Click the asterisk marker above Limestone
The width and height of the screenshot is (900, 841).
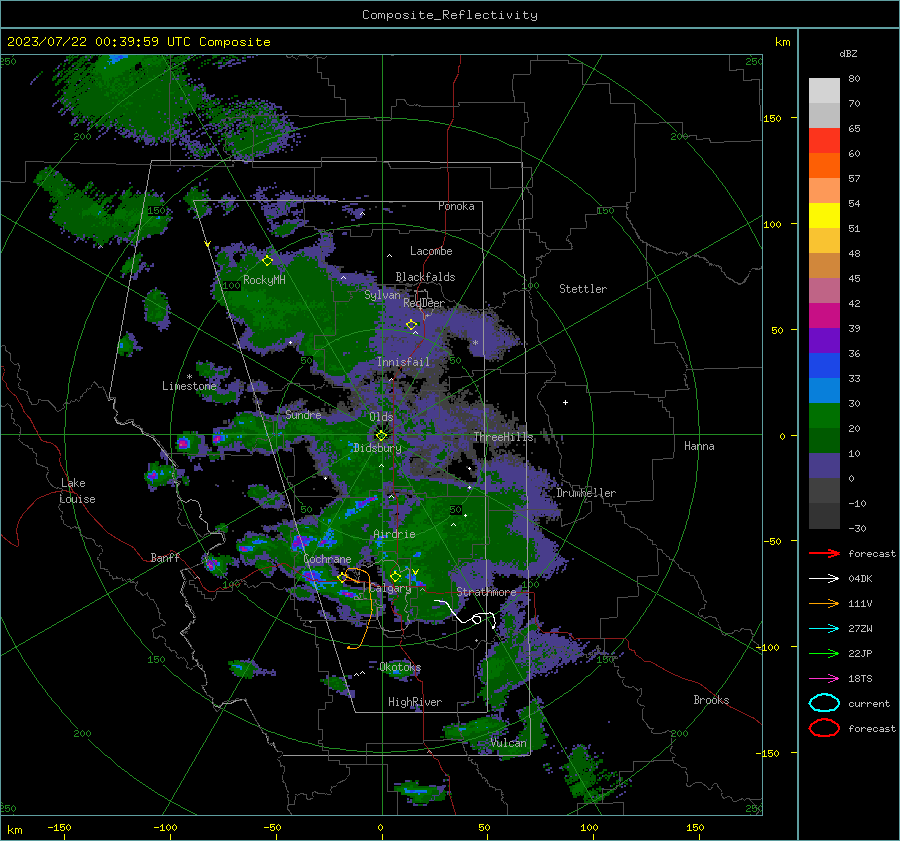189,377
